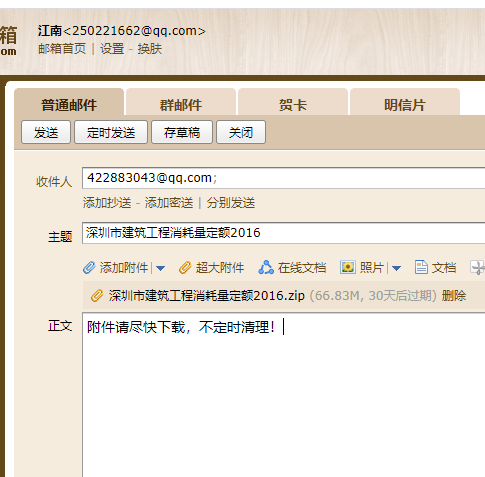This screenshot has height=477, width=485.
Task: Click the 收件人 label
Action: [x=54, y=182]
